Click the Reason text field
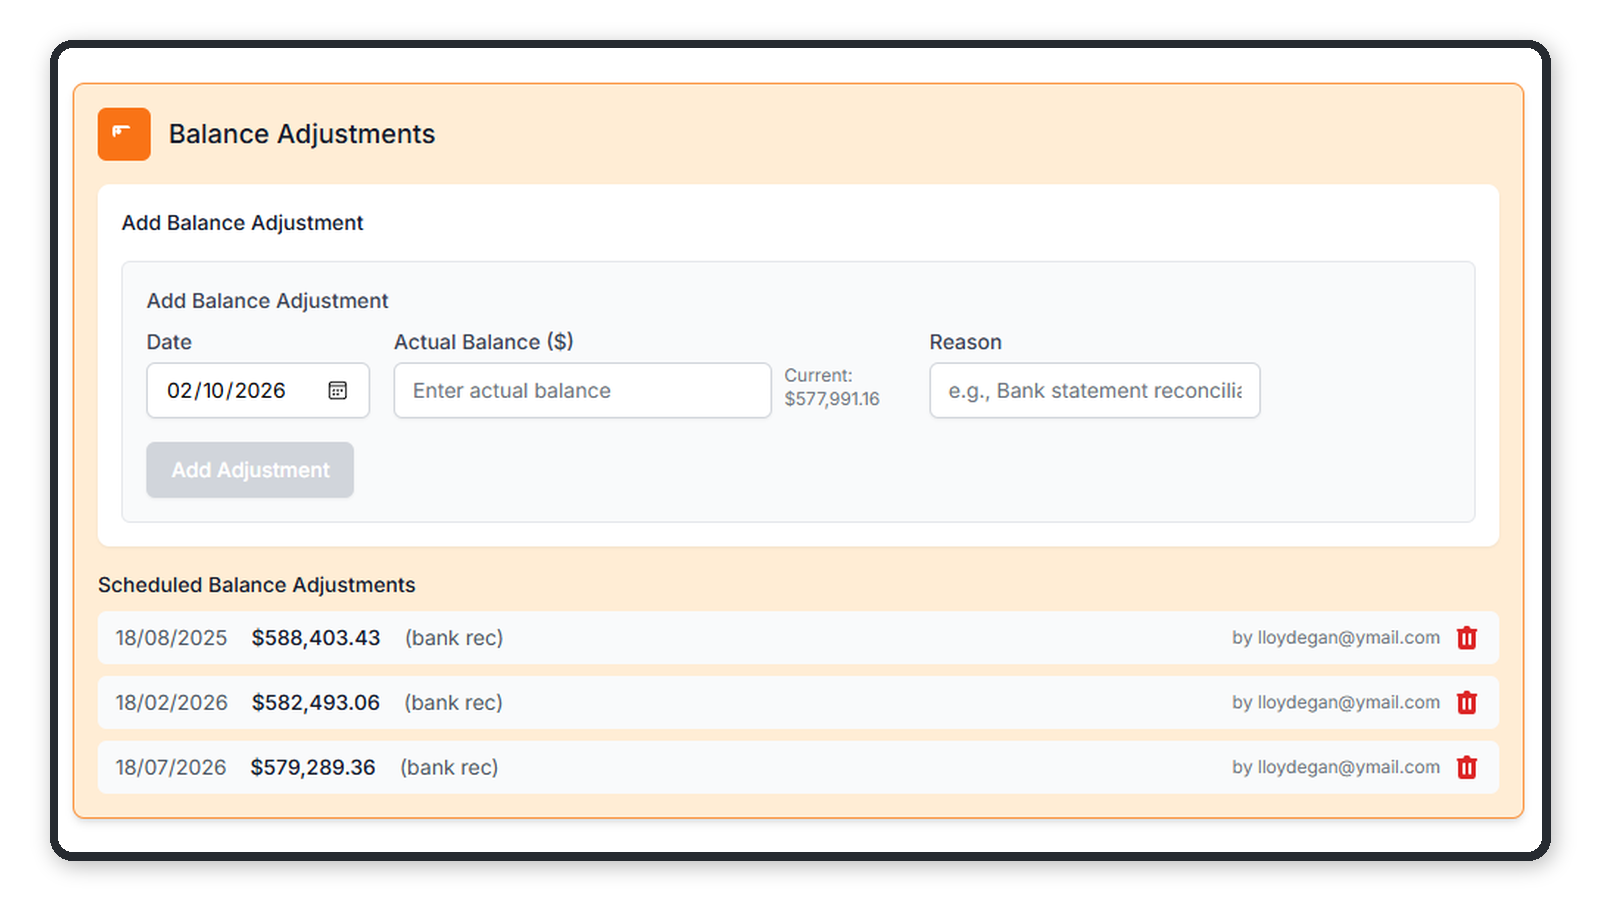 1095,390
